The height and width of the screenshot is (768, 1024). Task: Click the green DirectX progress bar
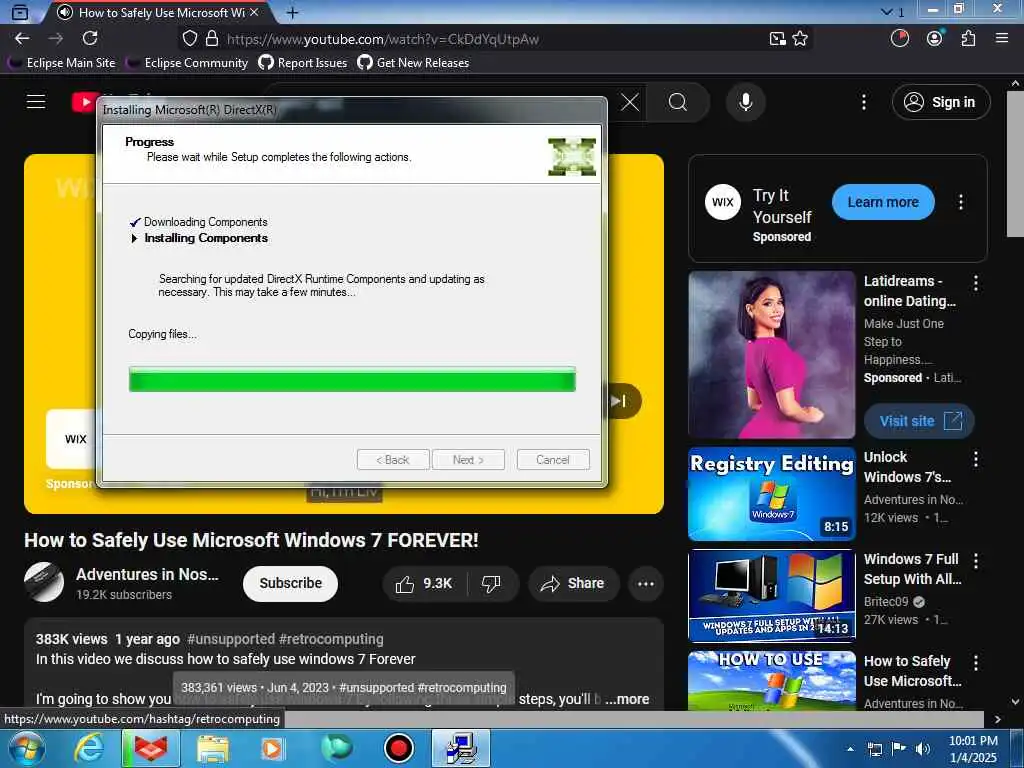pyautogui.click(x=352, y=379)
